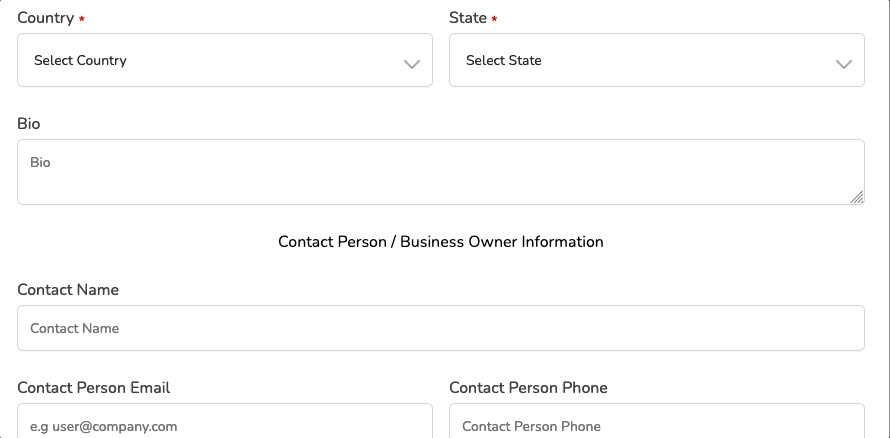Open the Select Country dropdown
890x438 pixels.
tap(224, 60)
